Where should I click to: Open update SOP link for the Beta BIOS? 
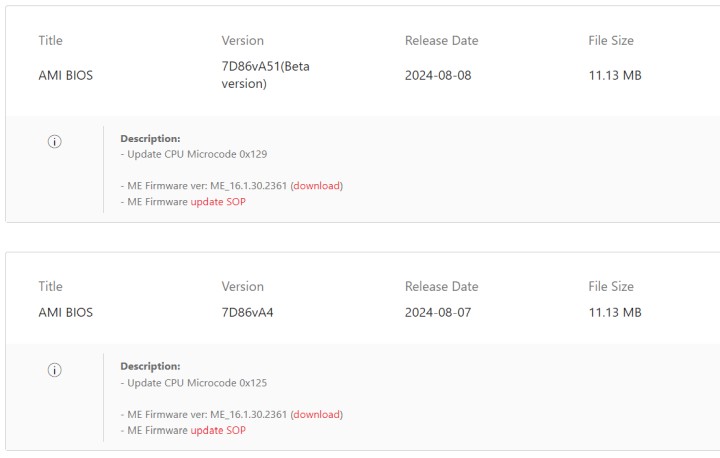[x=218, y=202]
